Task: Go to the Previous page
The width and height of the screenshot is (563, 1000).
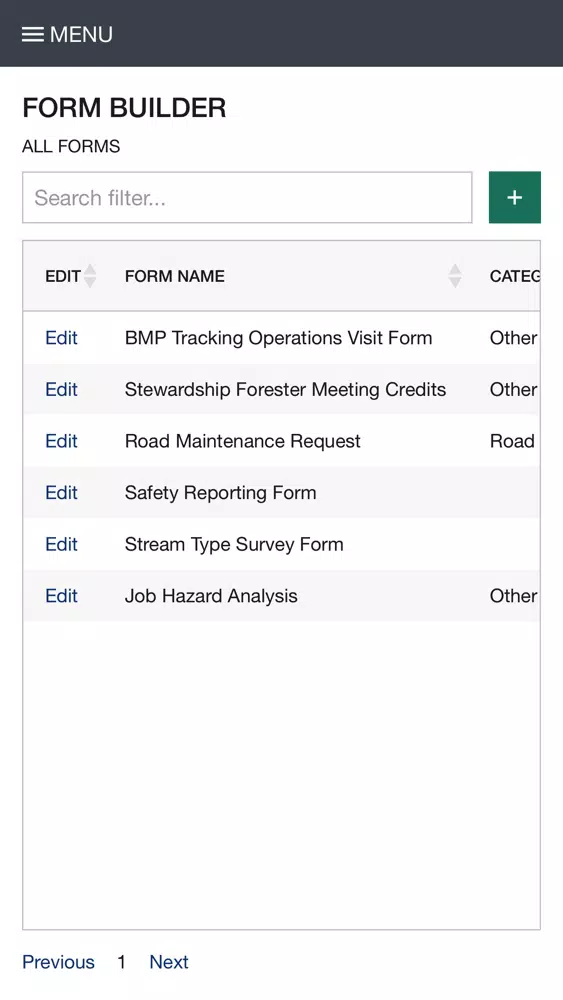Action: click(58, 962)
